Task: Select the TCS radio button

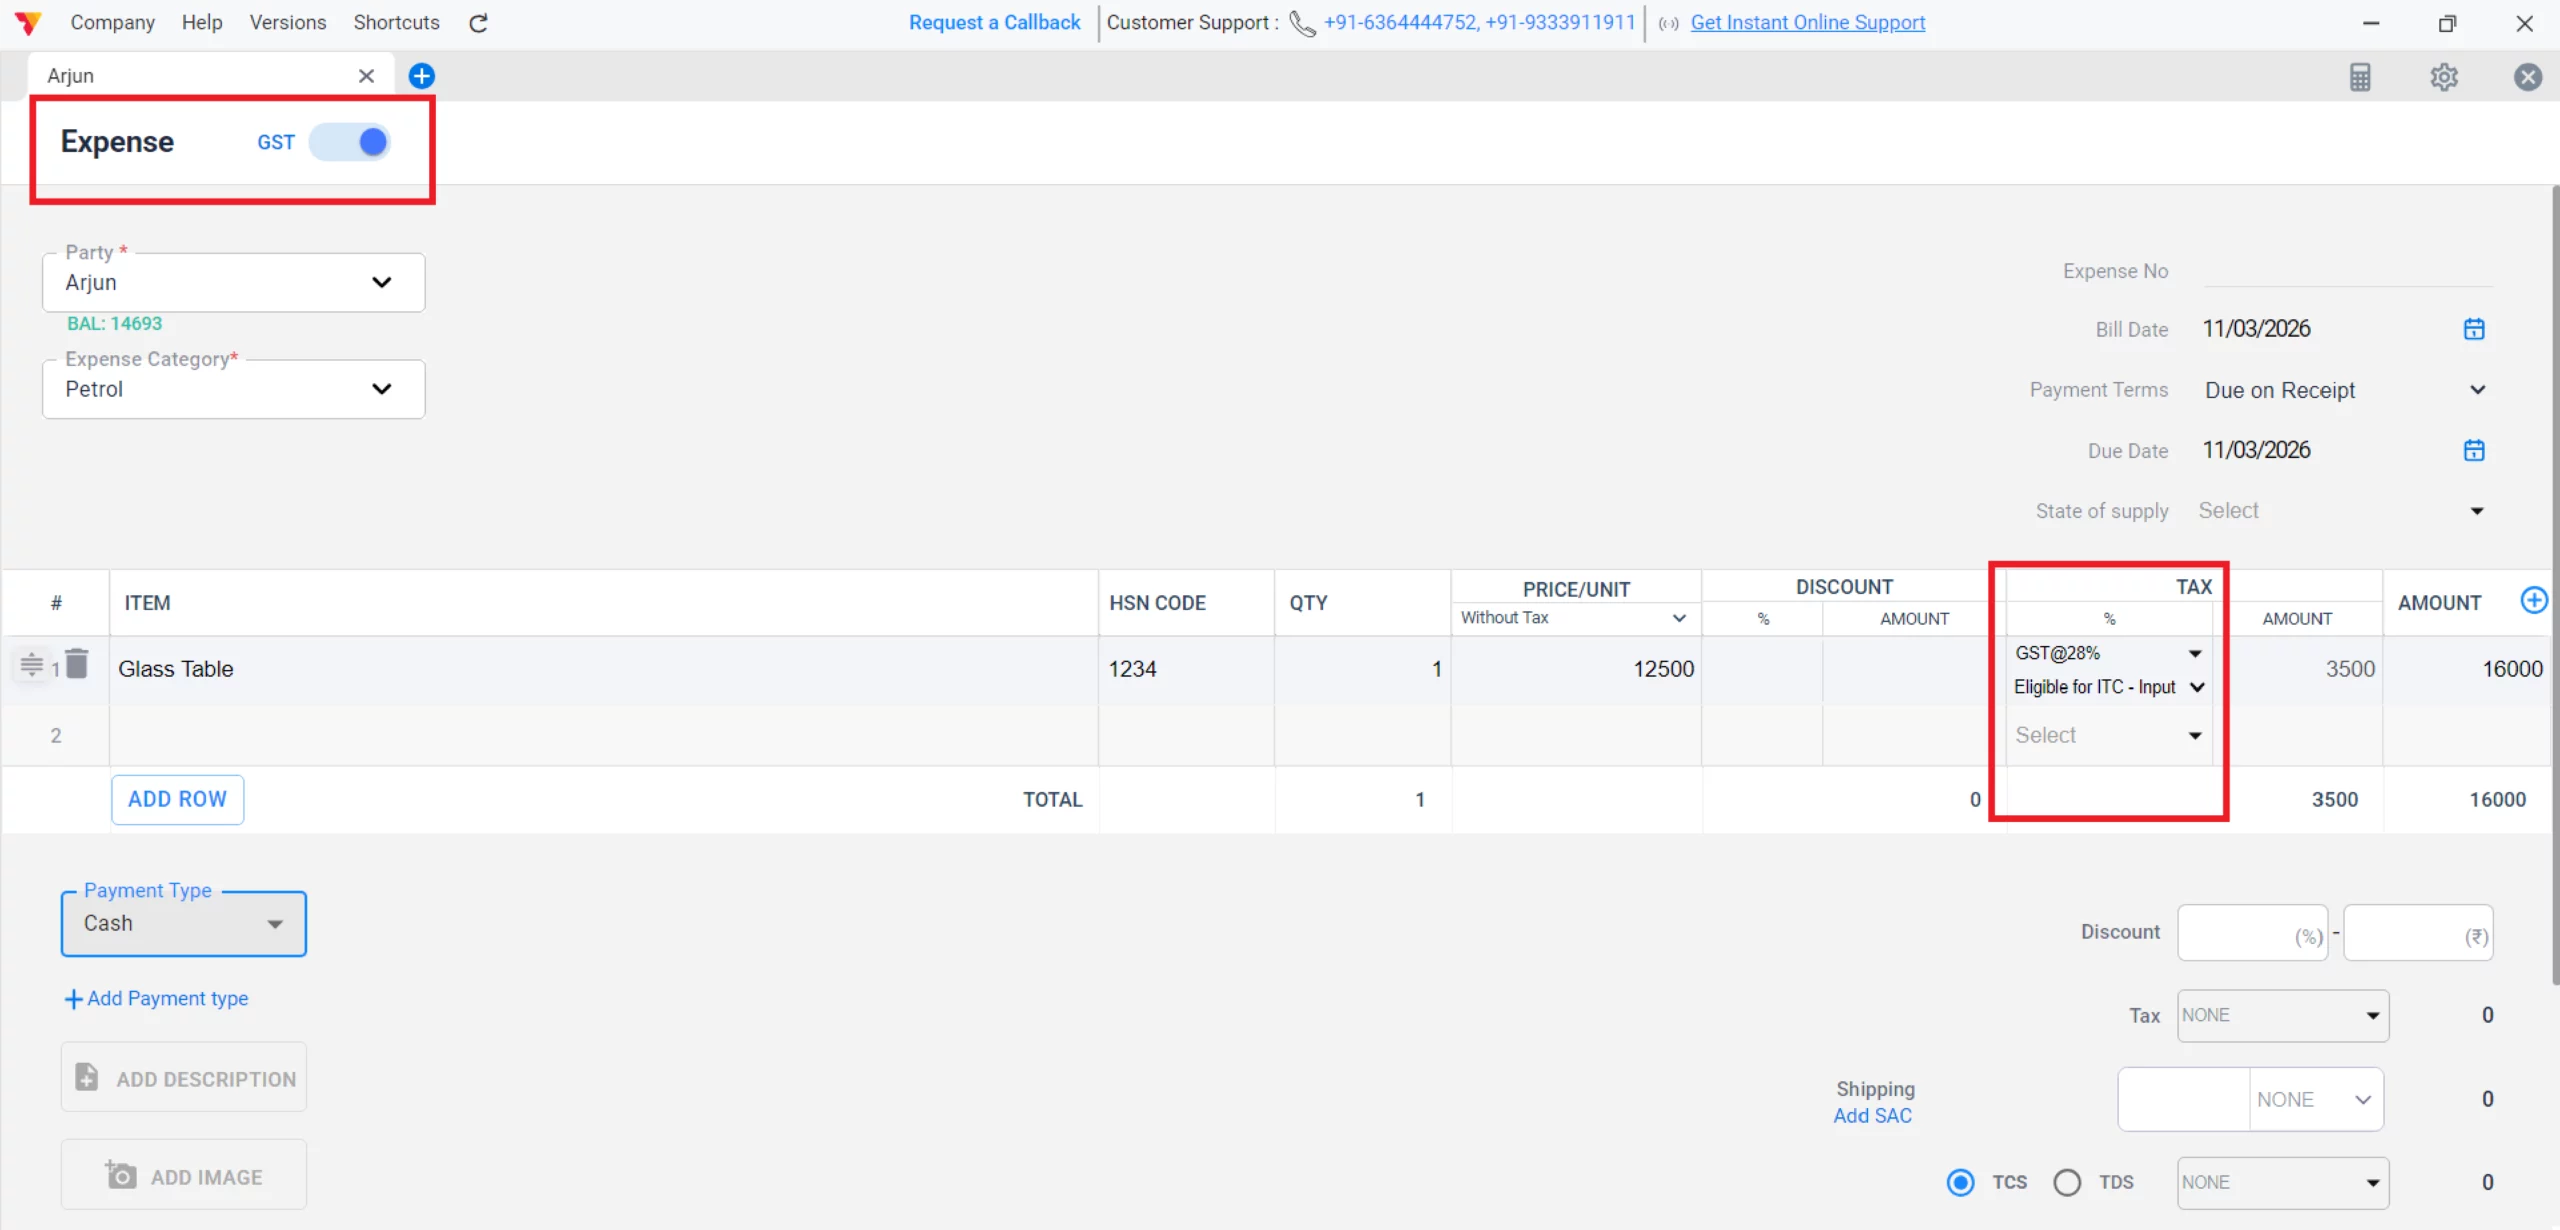Action: pyautogui.click(x=1961, y=1182)
